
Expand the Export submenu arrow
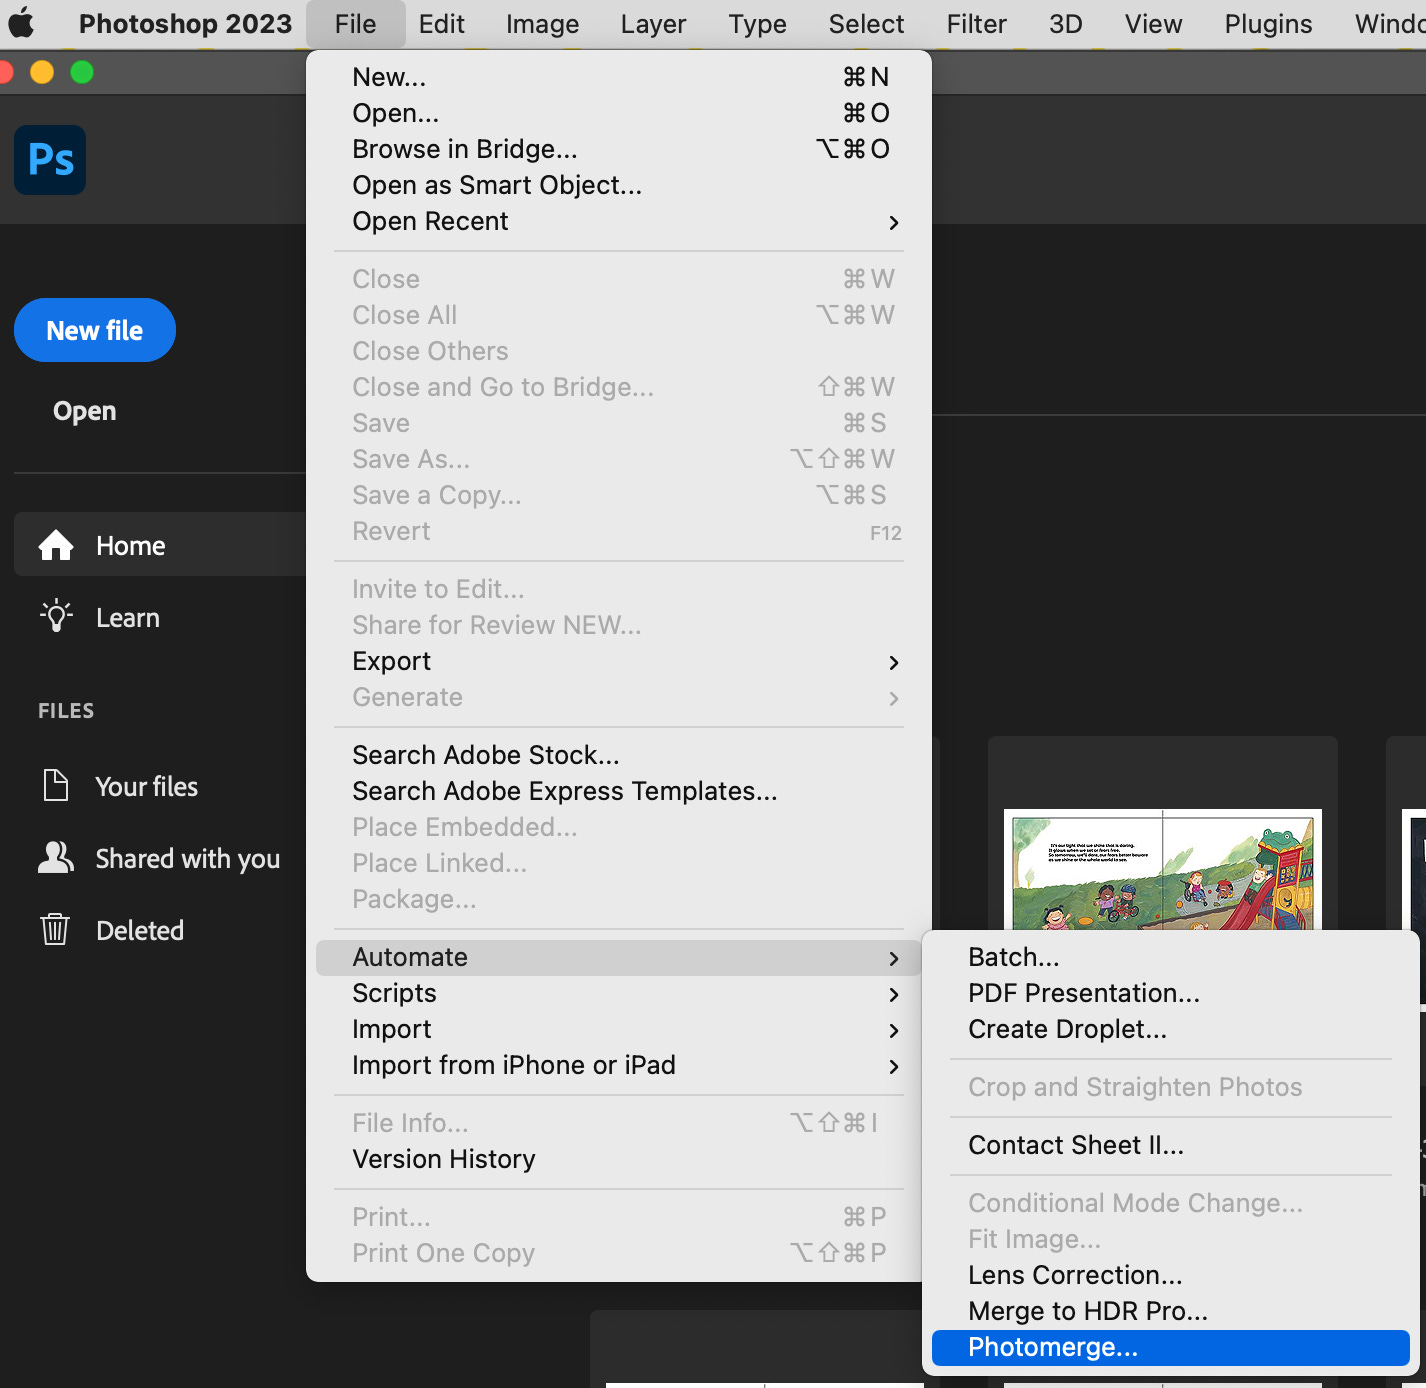click(894, 662)
